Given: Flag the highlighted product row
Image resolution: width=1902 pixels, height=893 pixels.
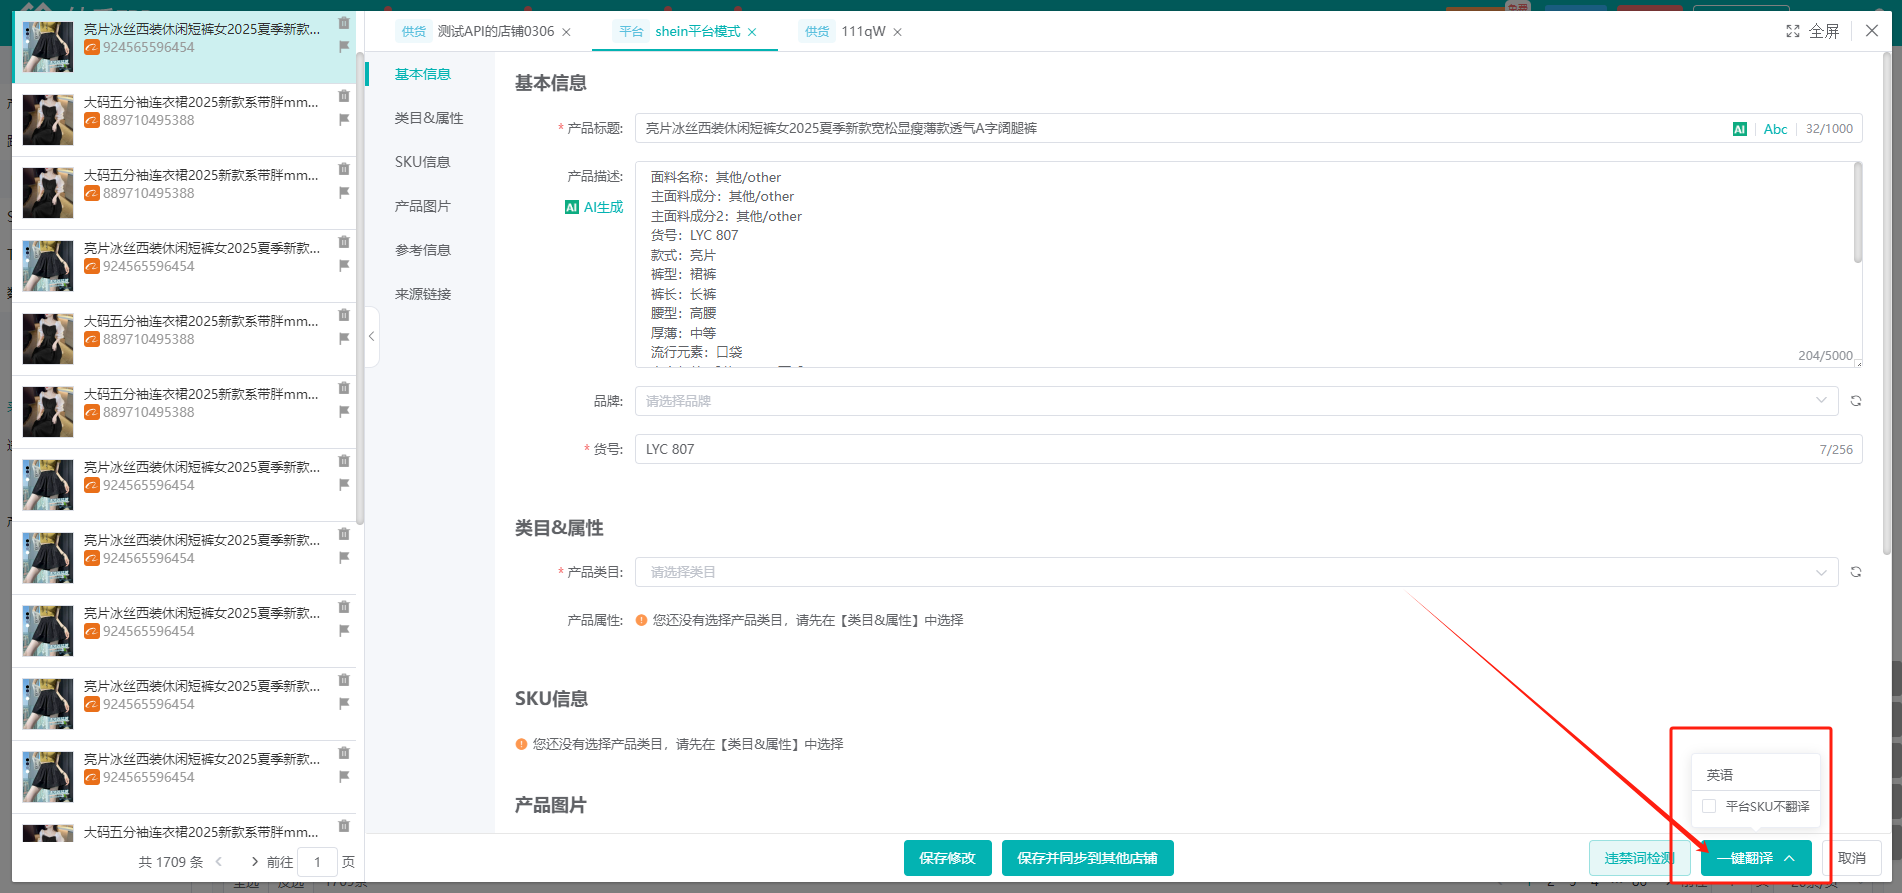Looking at the screenshot, I should (x=344, y=46).
